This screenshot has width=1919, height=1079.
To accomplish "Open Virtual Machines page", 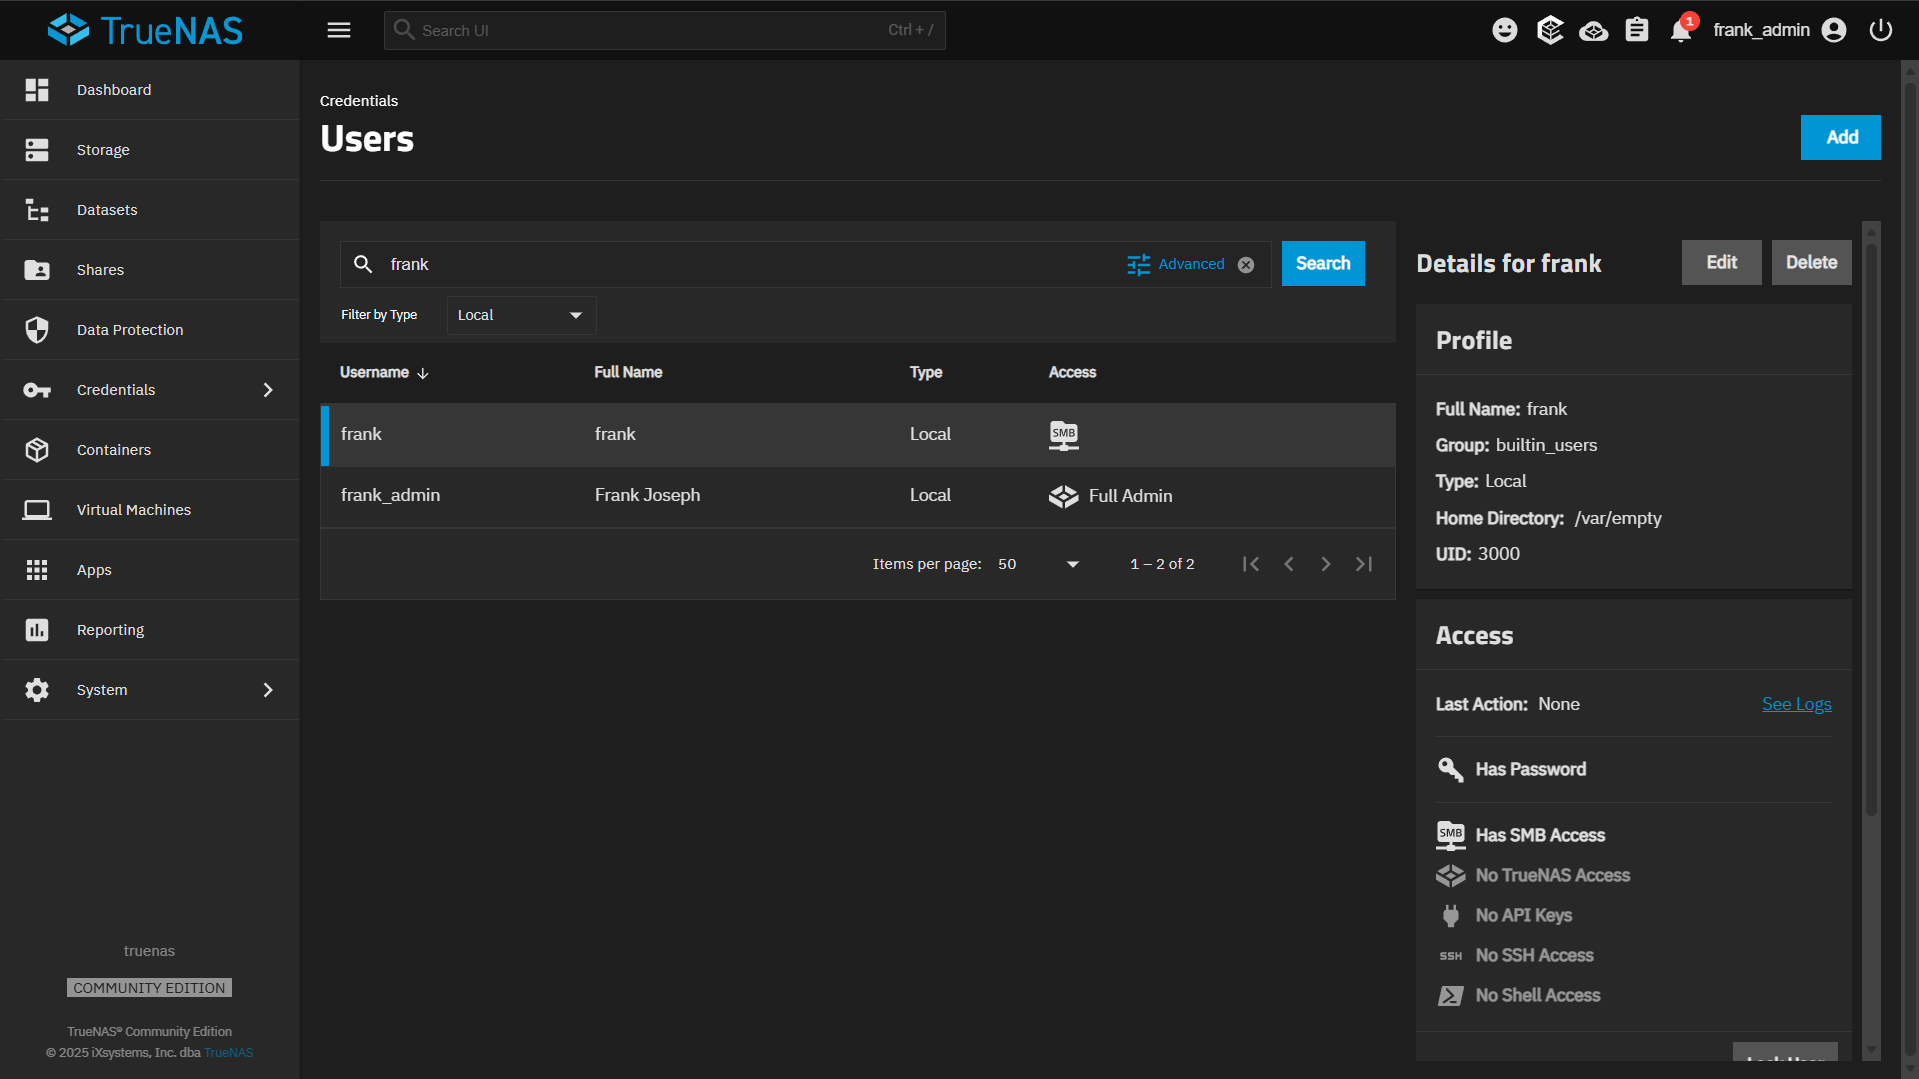I will [x=150, y=510].
